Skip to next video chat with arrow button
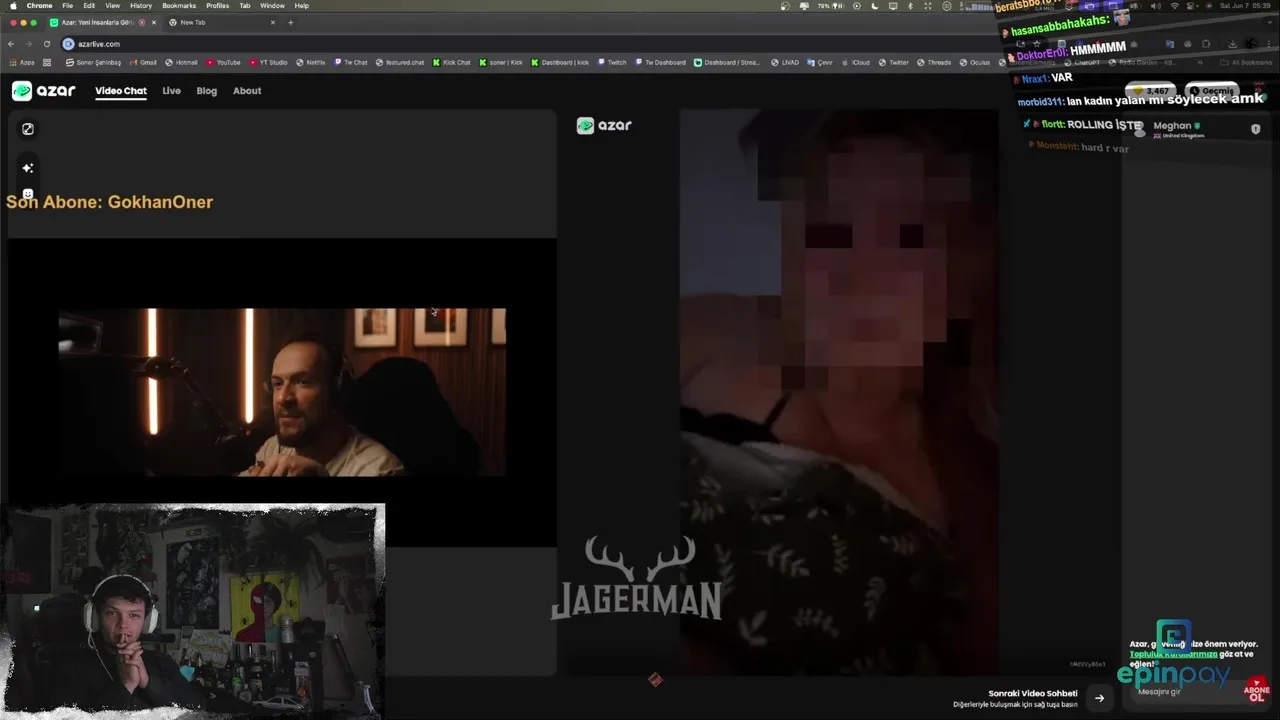Image resolution: width=1280 pixels, height=720 pixels. [x=1099, y=698]
